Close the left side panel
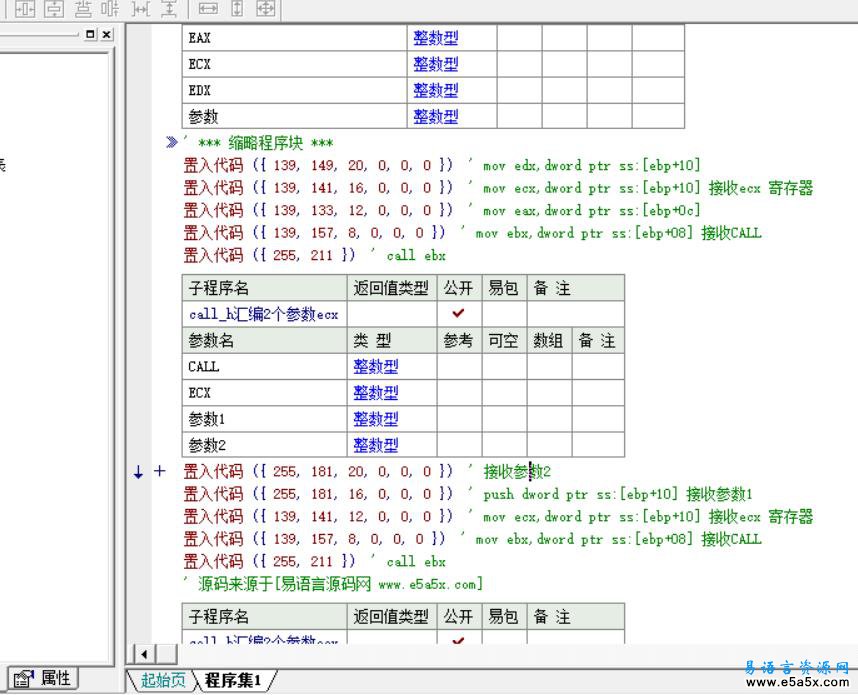Screen dimensions: 858x695 (107, 34)
